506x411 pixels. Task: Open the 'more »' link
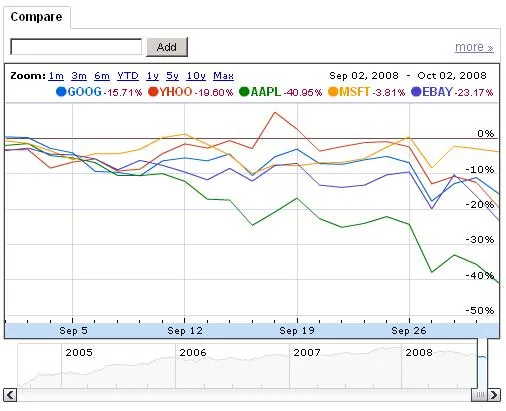coord(474,47)
